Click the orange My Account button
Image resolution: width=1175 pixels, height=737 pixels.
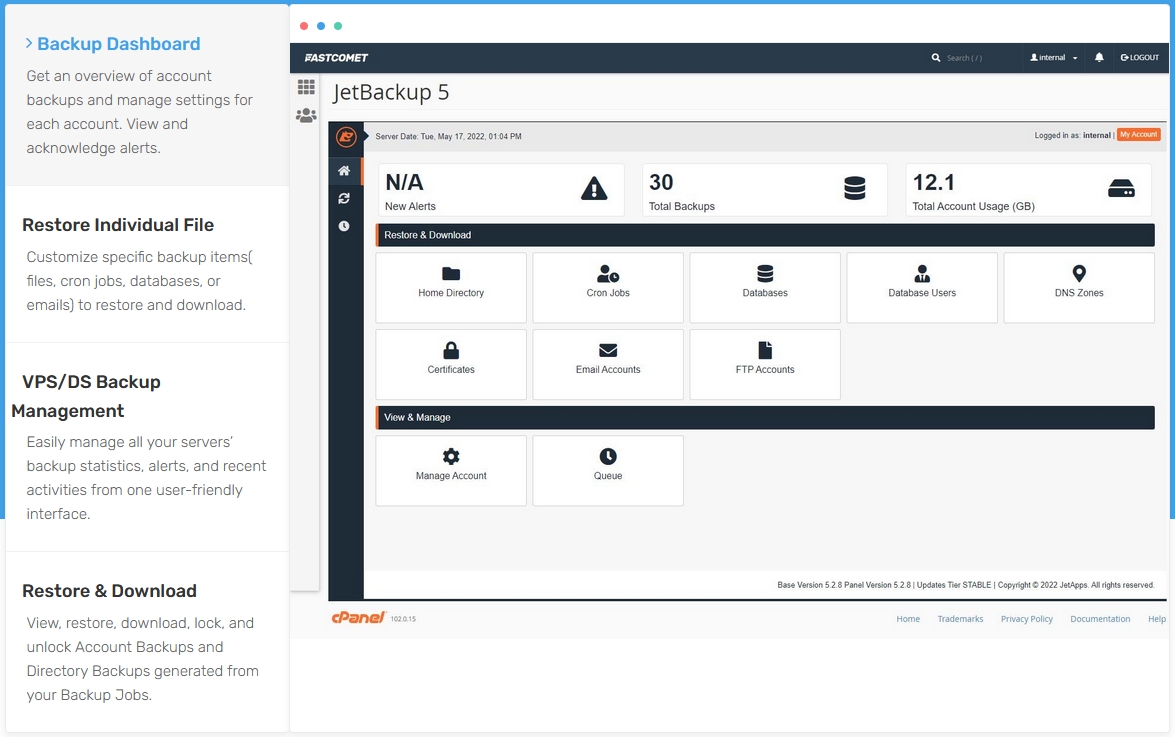tap(1138, 135)
